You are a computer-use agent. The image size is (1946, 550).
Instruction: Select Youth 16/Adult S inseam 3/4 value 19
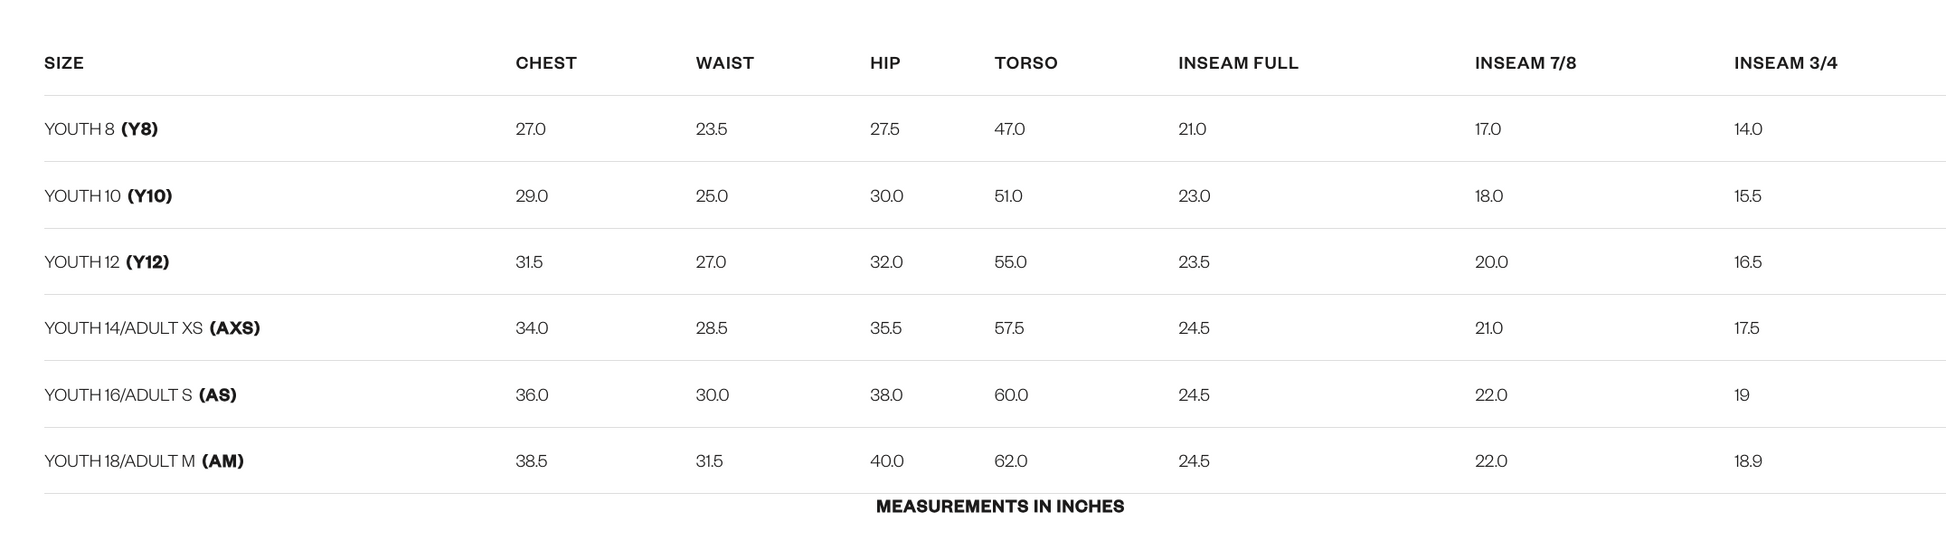(x=1742, y=395)
